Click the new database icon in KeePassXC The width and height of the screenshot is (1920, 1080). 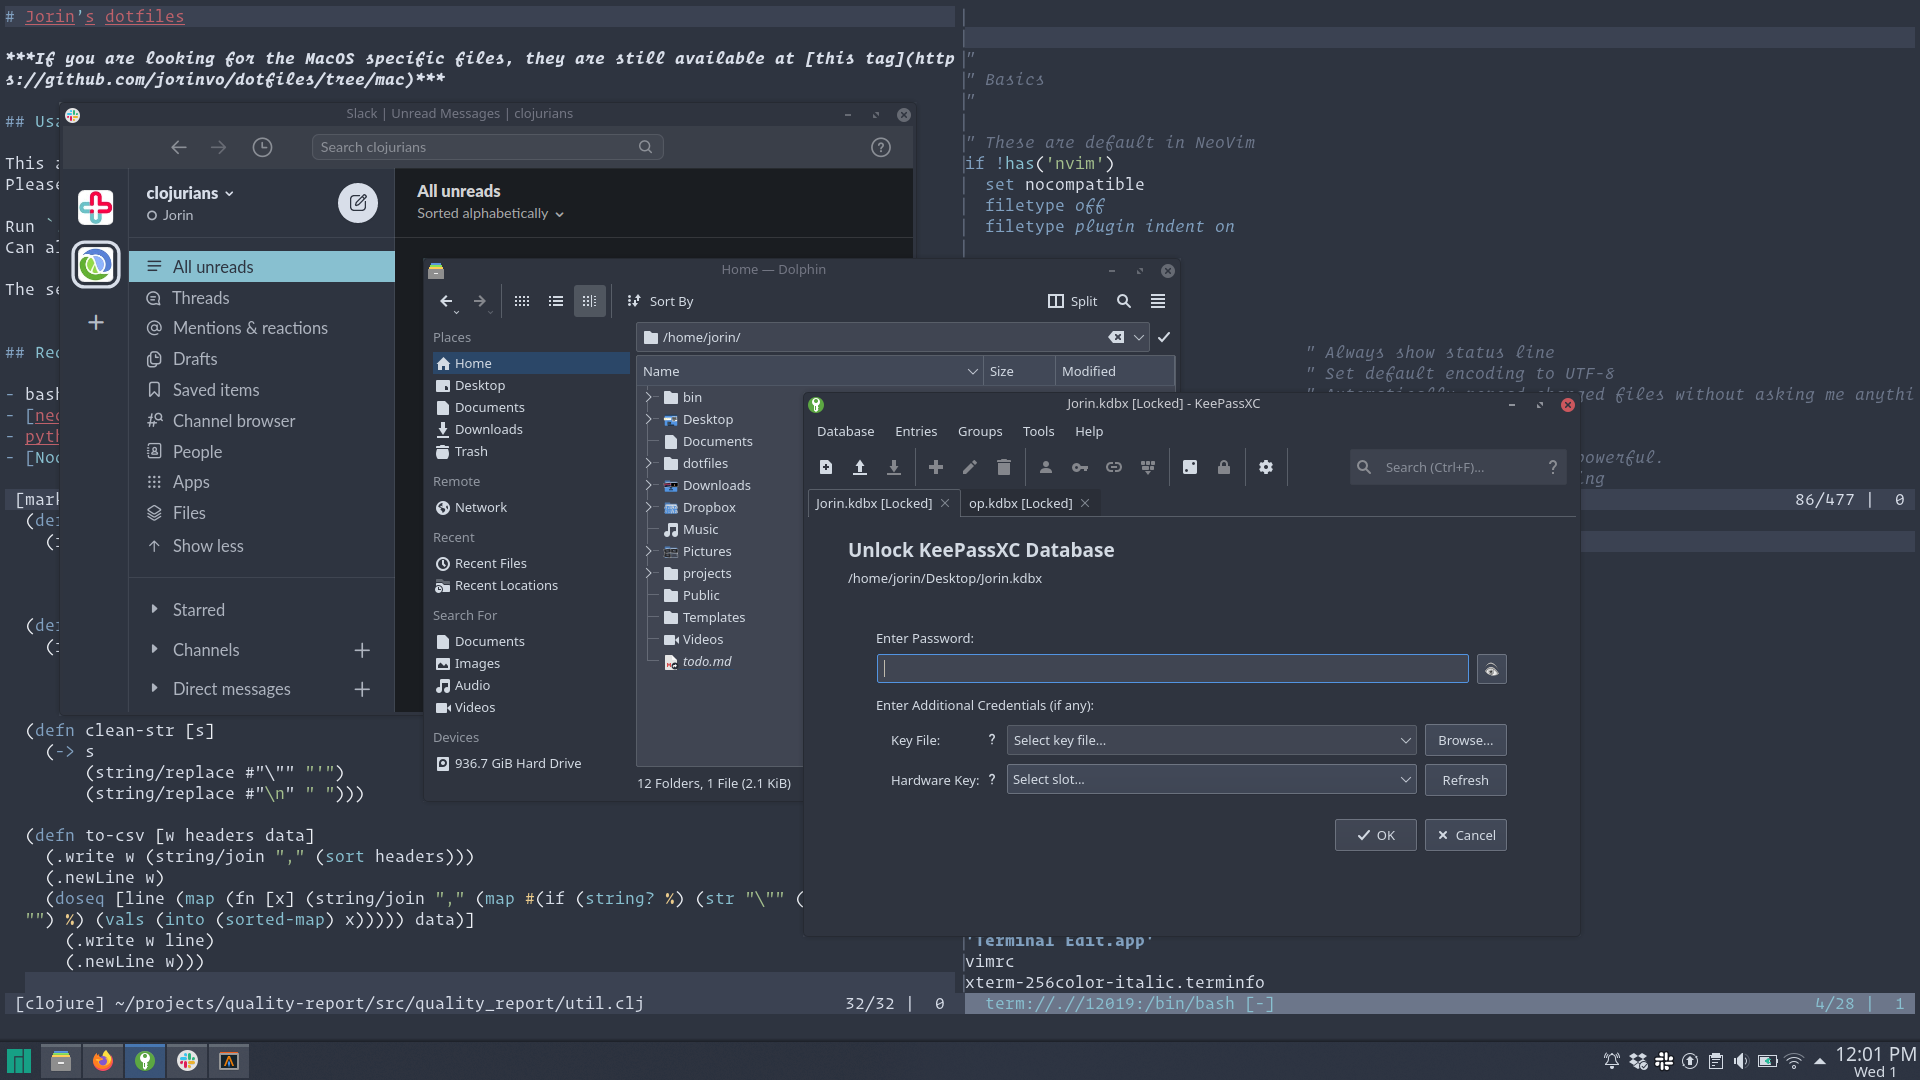pos(826,467)
